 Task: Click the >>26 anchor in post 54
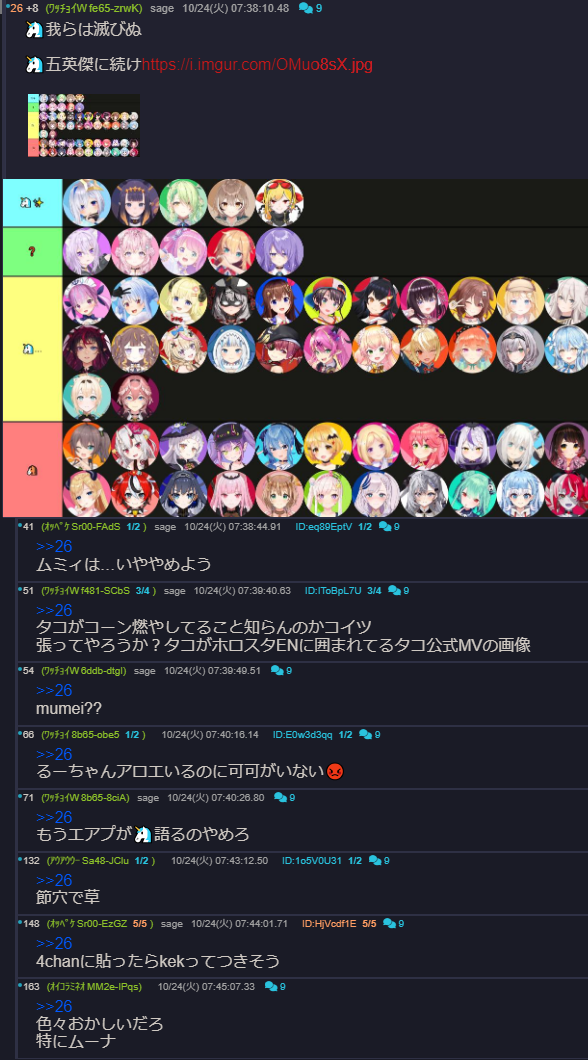click(54, 690)
